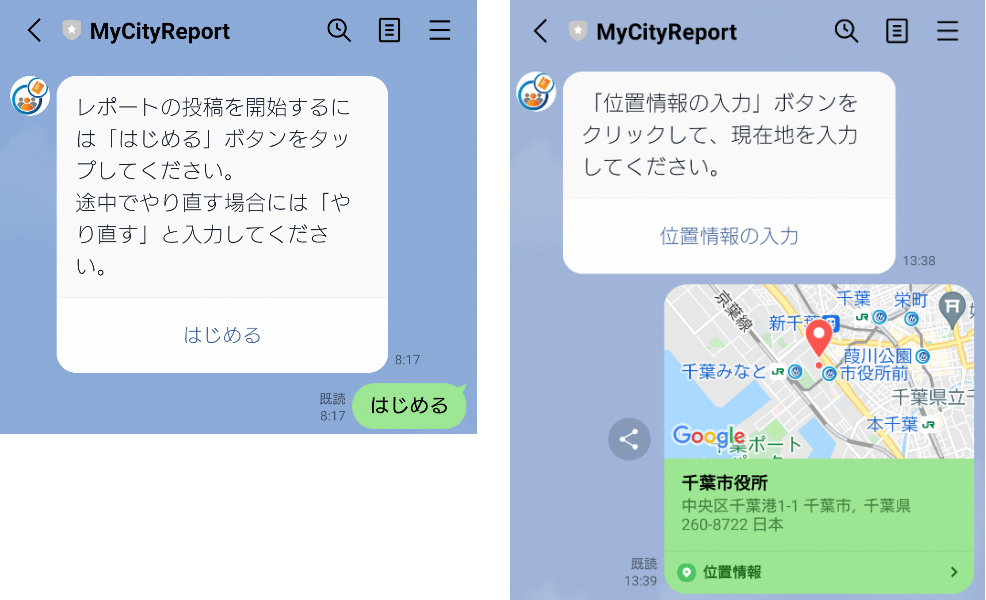Tap 市役所前 station label on map
The image size is (986, 600).
(874, 374)
